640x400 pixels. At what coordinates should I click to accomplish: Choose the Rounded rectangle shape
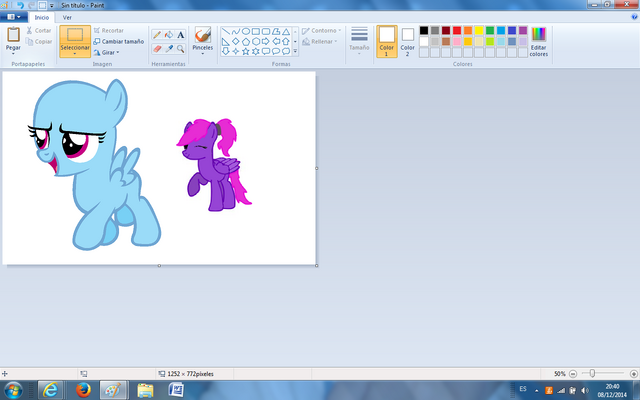point(266,31)
